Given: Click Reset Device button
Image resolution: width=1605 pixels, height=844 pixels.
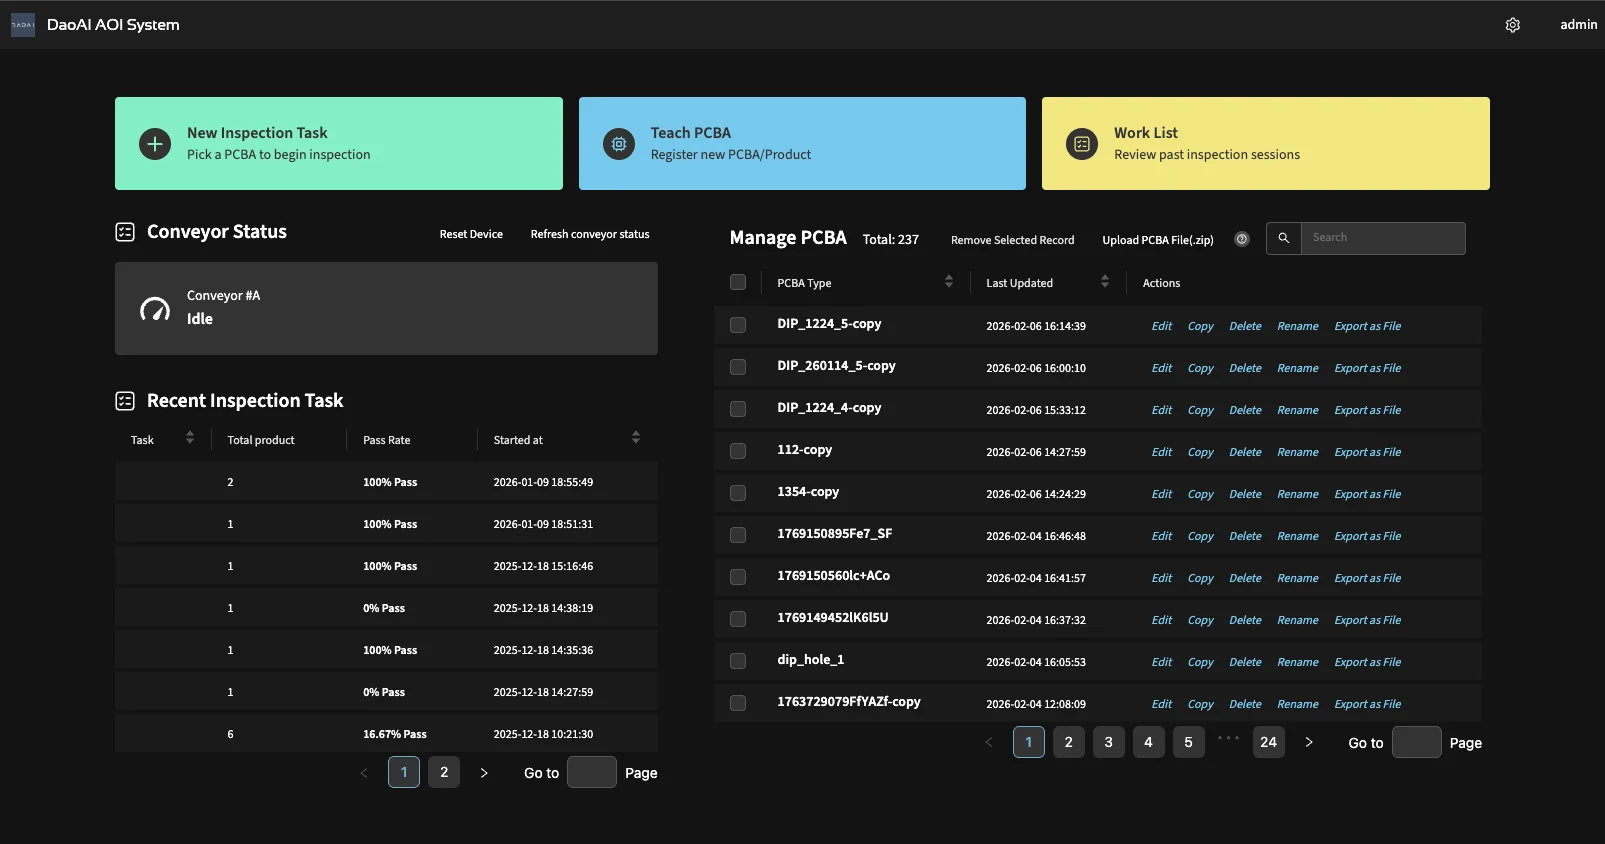Looking at the screenshot, I should tap(471, 234).
